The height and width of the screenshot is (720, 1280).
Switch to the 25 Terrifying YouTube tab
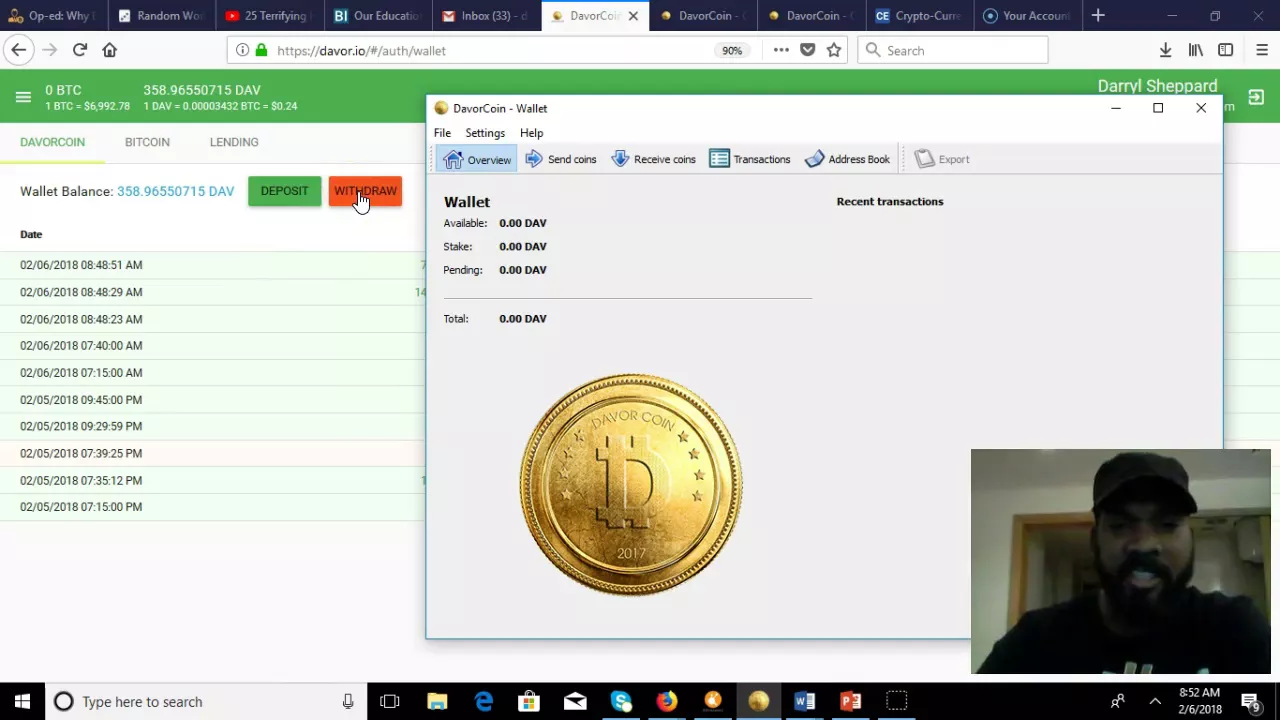click(270, 15)
